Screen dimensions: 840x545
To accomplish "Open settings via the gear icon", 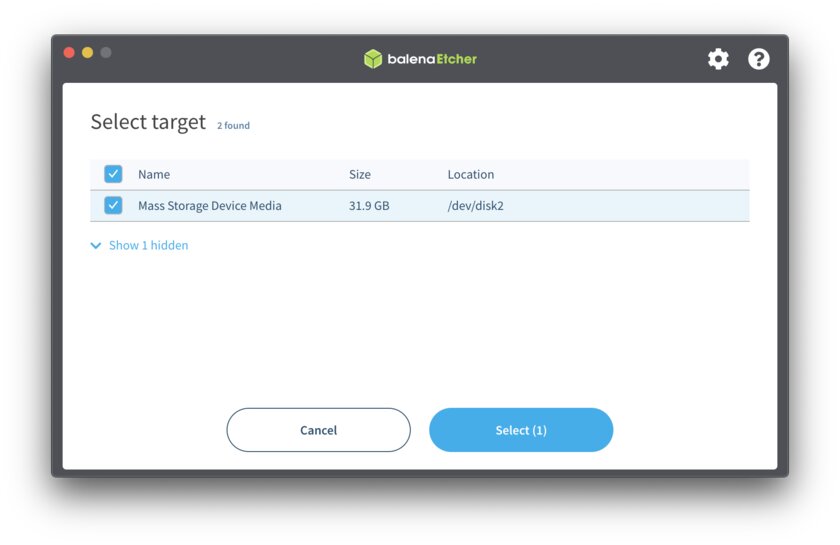I will (718, 59).
